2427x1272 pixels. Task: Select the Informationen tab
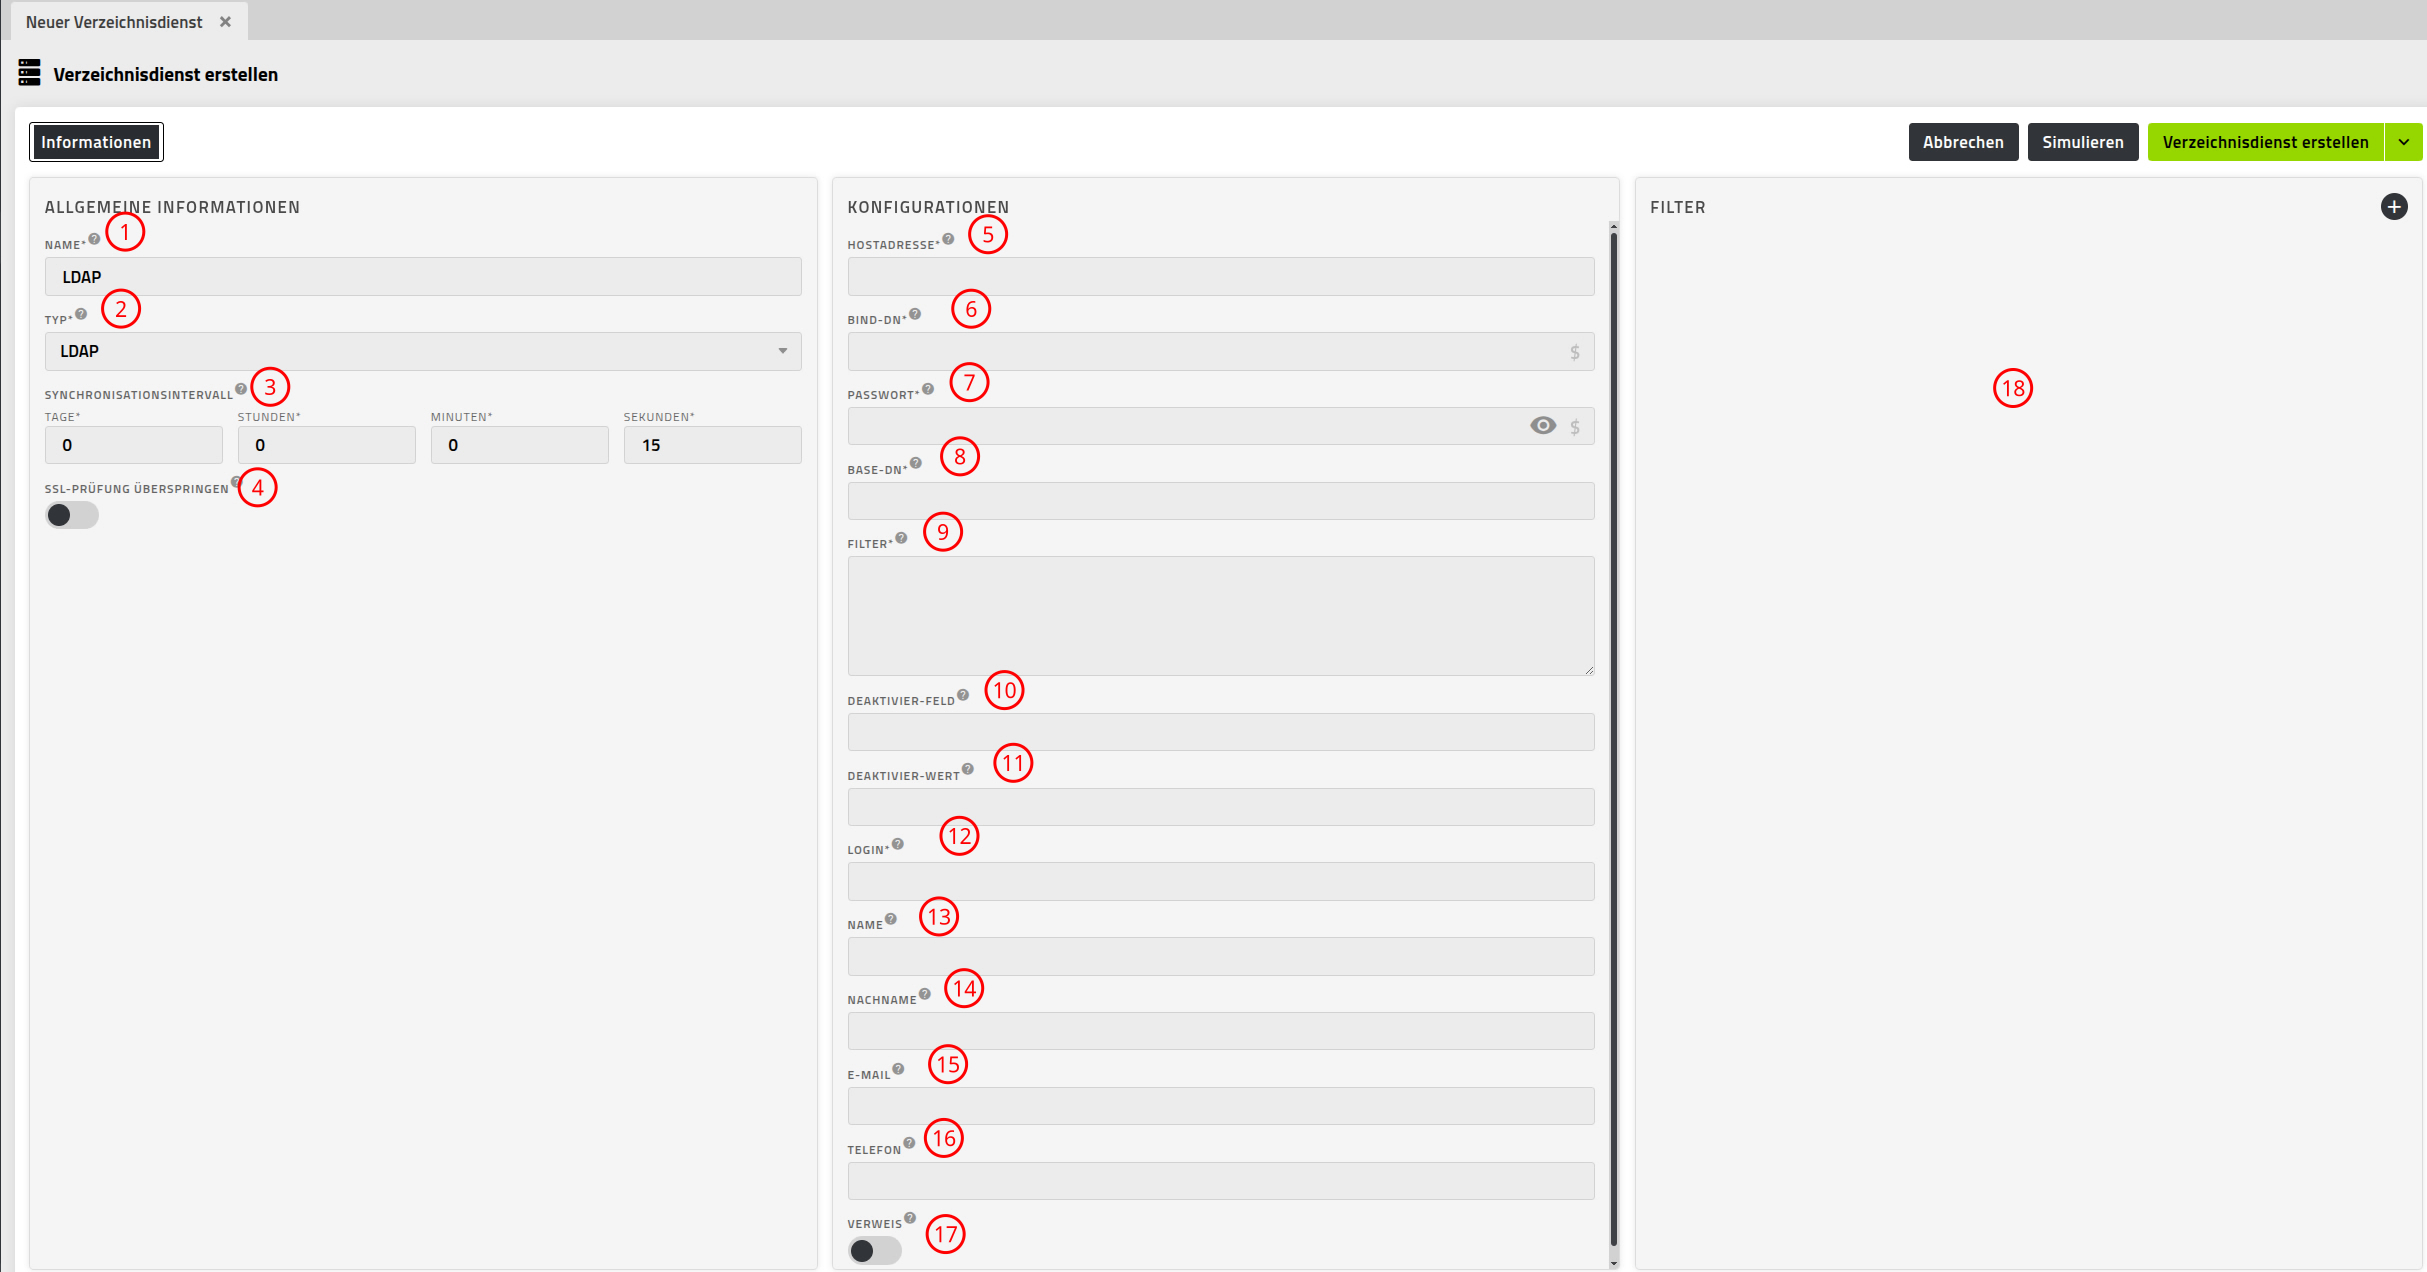[96, 142]
